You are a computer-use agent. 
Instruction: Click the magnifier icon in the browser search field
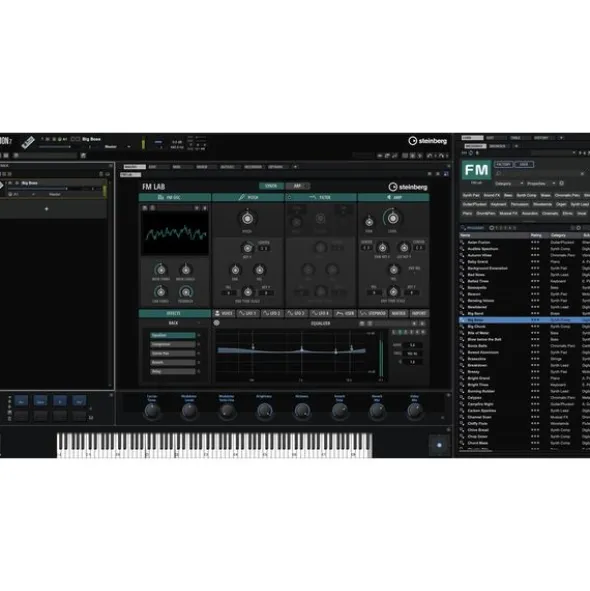pos(499,173)
